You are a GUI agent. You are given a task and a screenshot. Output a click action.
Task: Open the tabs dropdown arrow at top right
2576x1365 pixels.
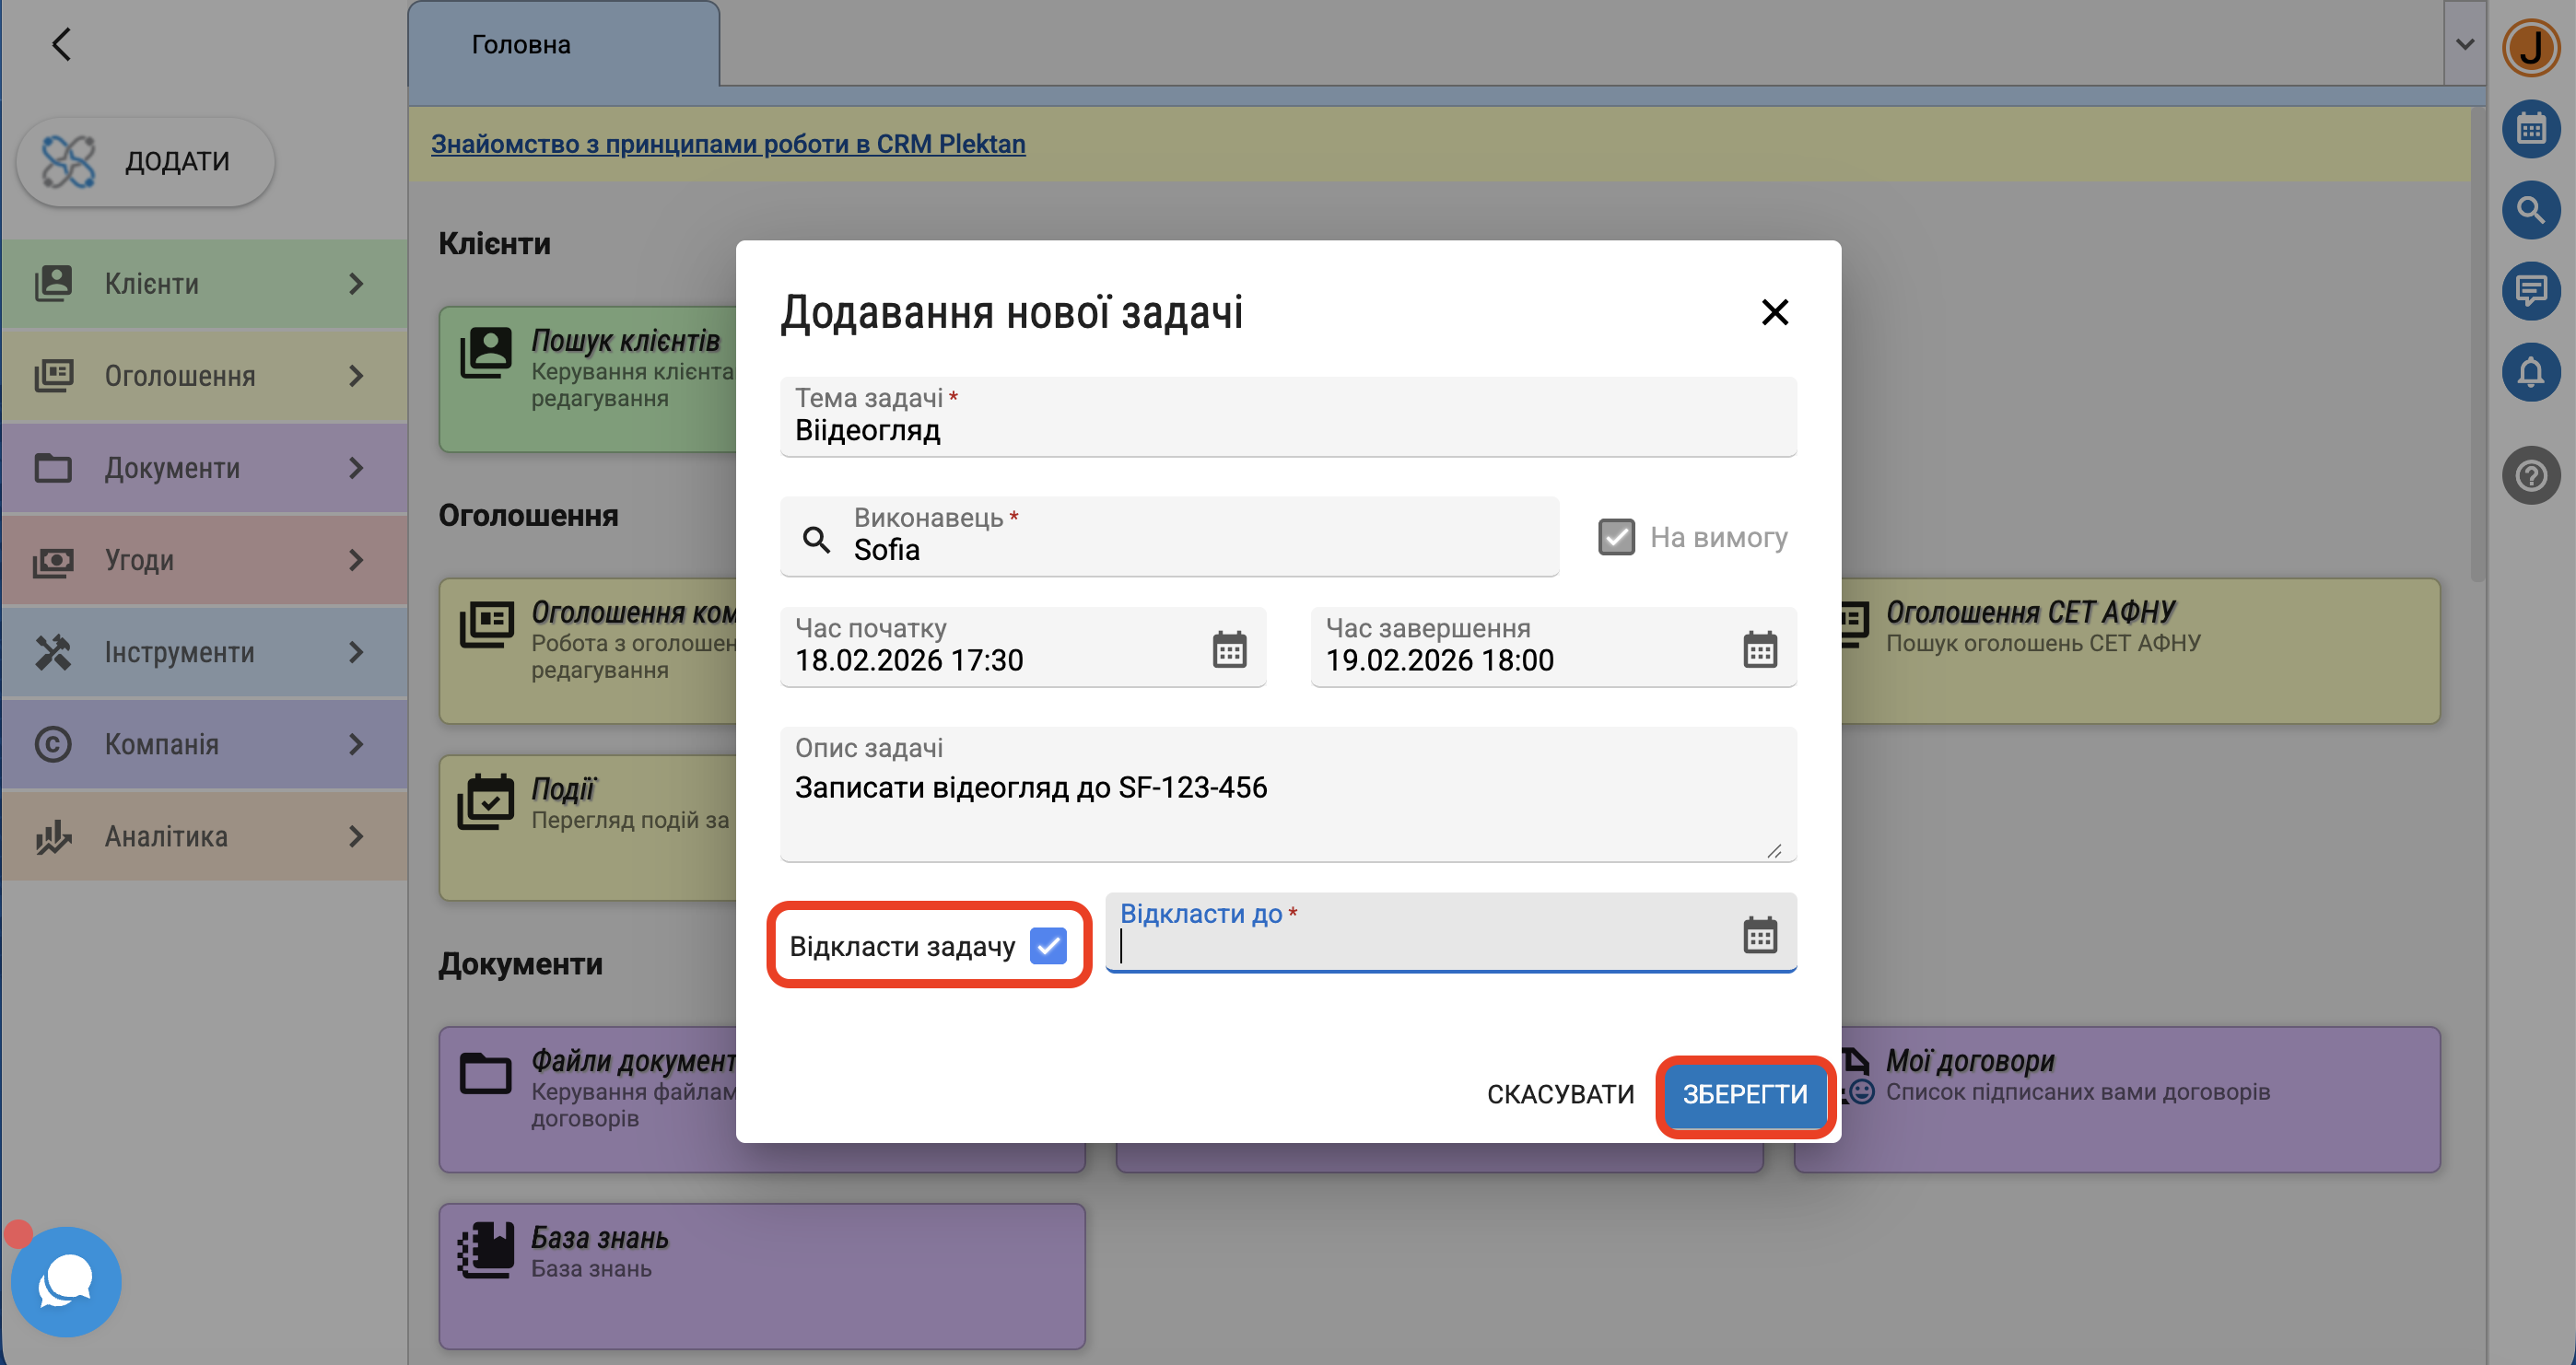(2464, 44)
